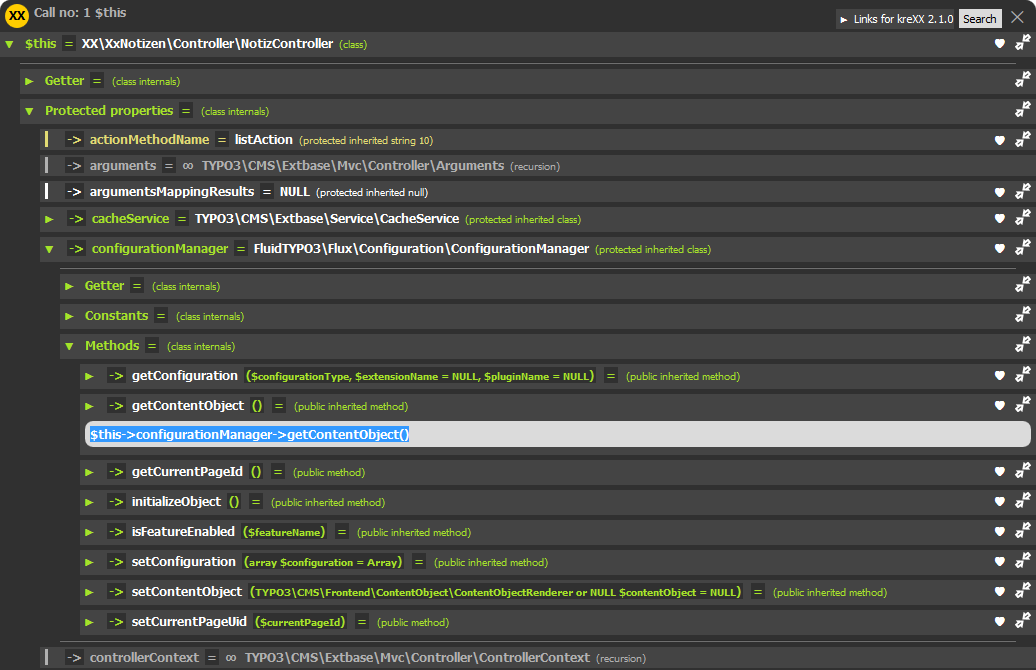Click the Search button
Screen dimensions: 1036x670
979,19
